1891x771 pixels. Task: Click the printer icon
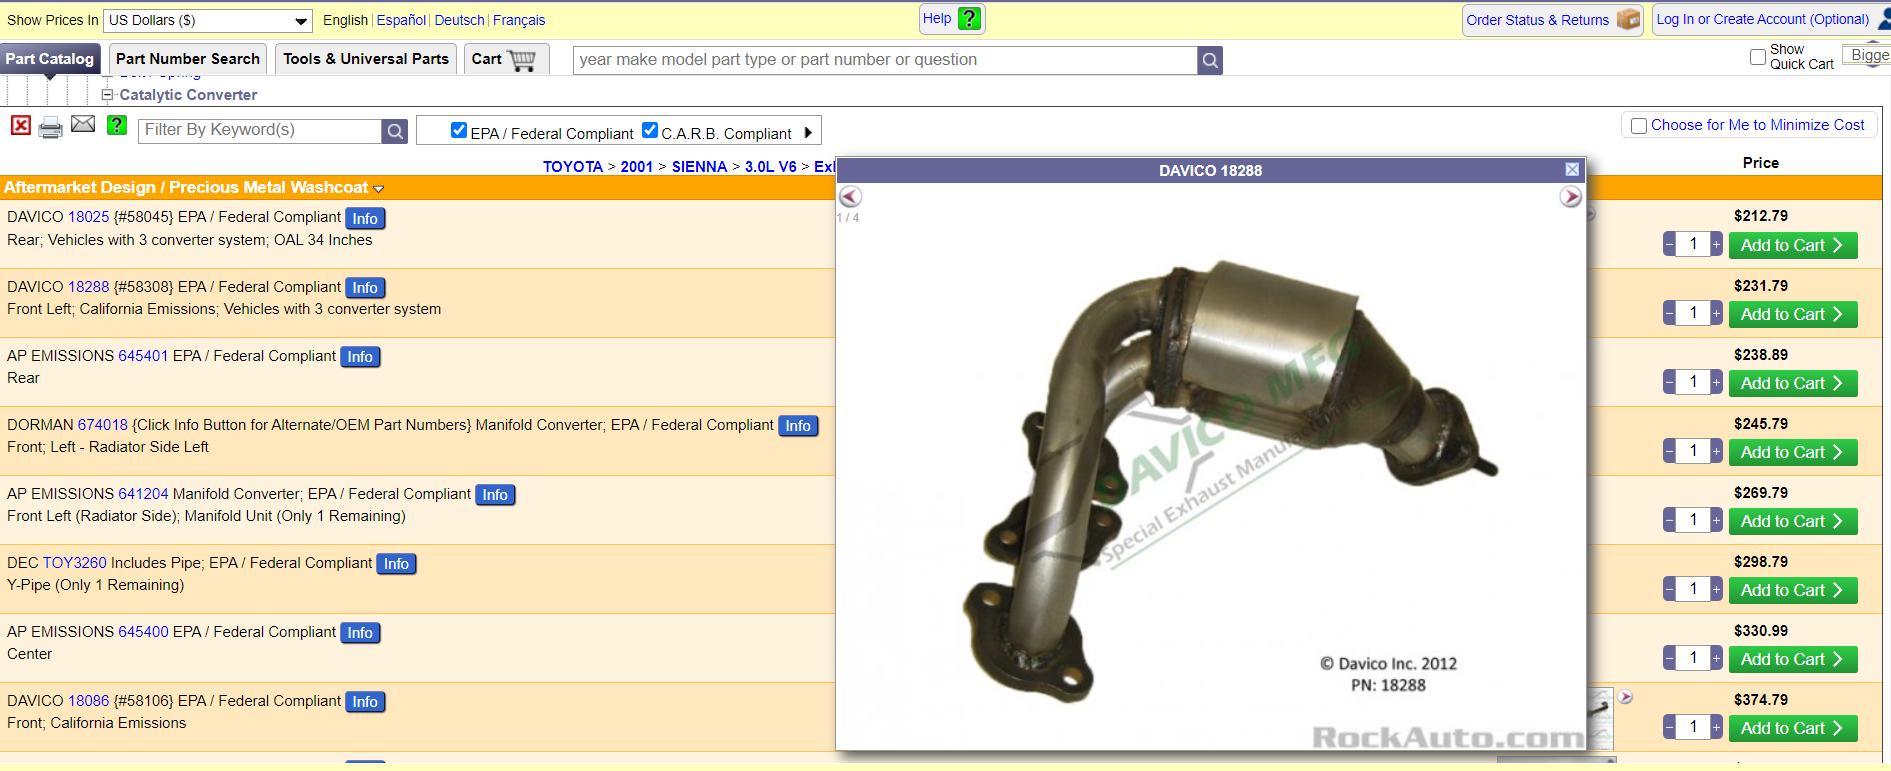tap(50, 127)
